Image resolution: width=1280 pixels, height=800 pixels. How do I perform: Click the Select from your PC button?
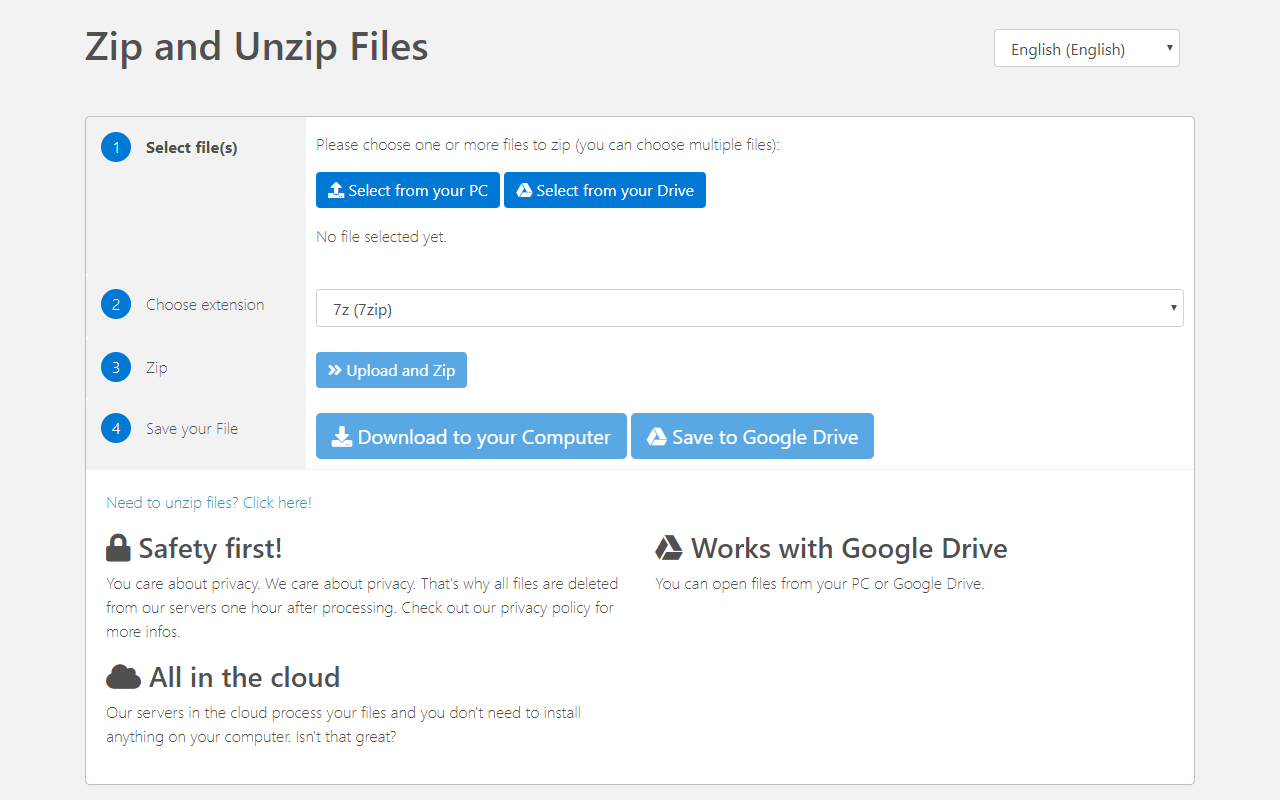(407, 189)
